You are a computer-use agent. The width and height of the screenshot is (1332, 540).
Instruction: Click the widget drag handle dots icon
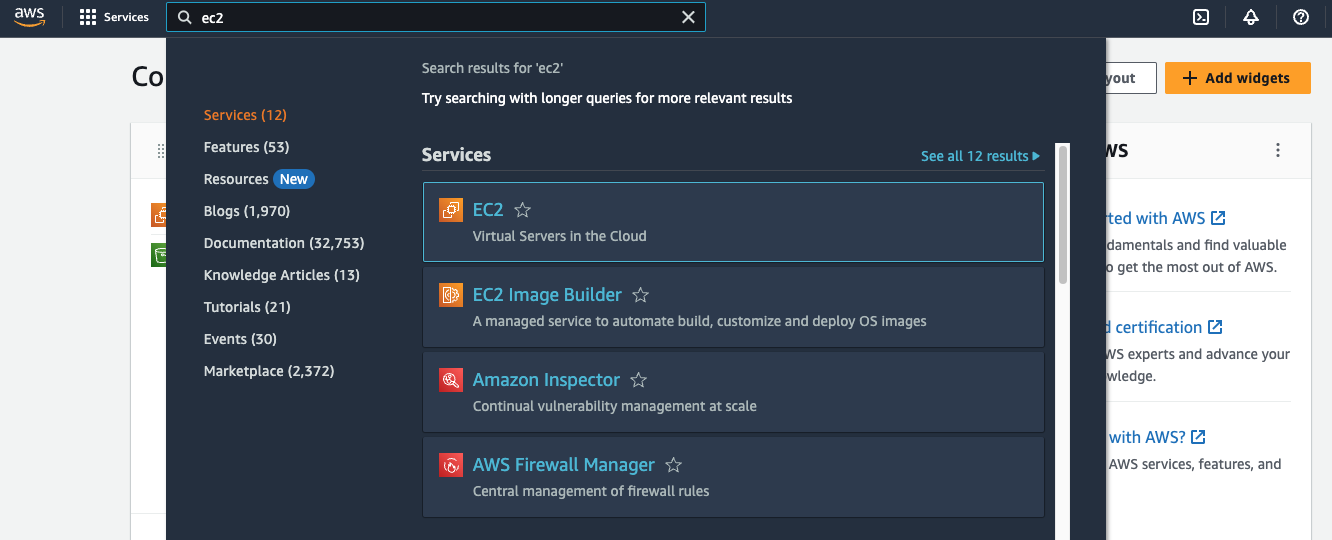tap(160, 151)
